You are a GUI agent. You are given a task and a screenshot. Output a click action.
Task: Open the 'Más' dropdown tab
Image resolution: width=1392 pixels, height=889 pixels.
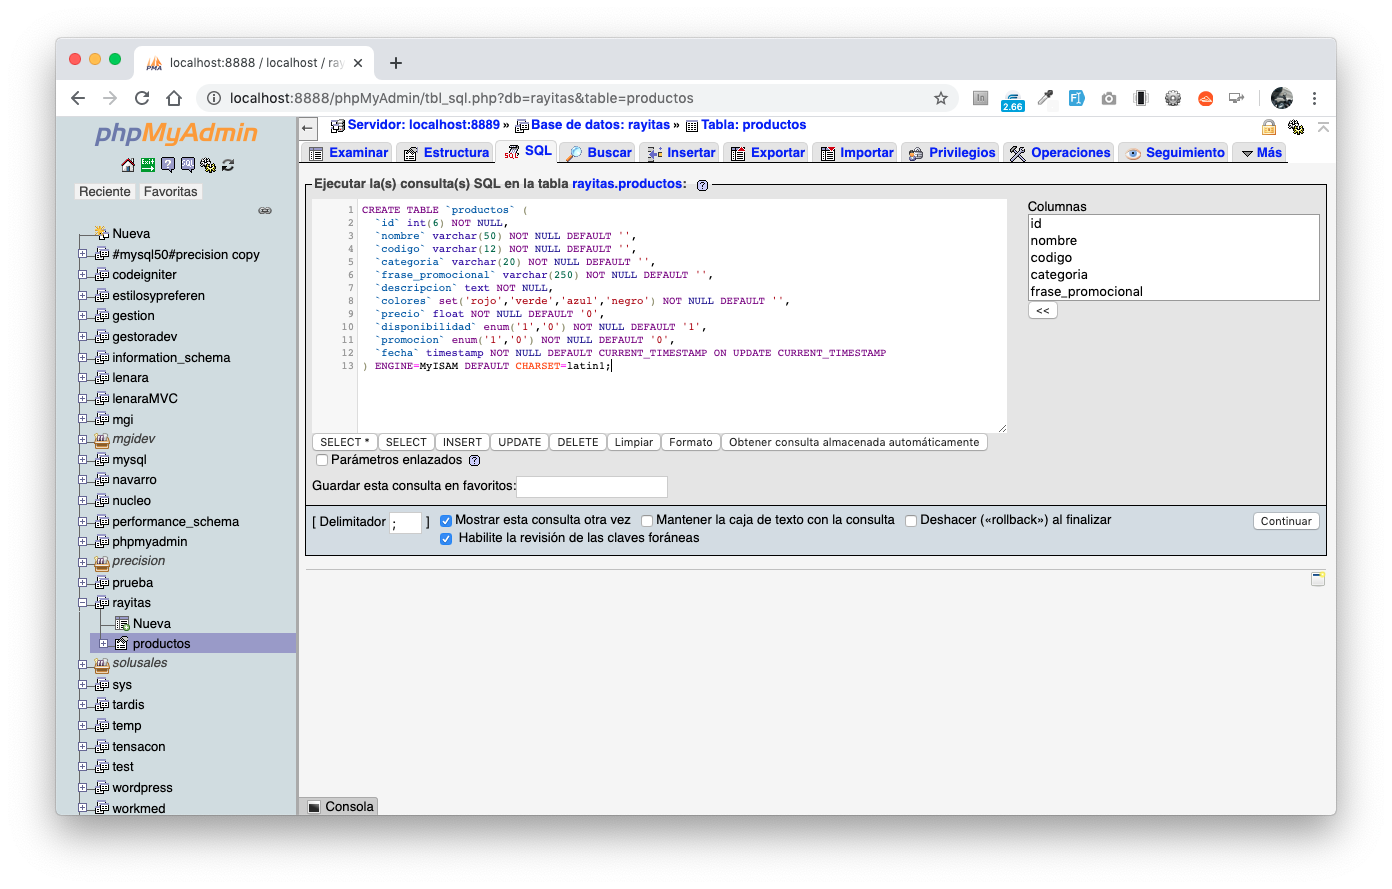click(1260, 153)
